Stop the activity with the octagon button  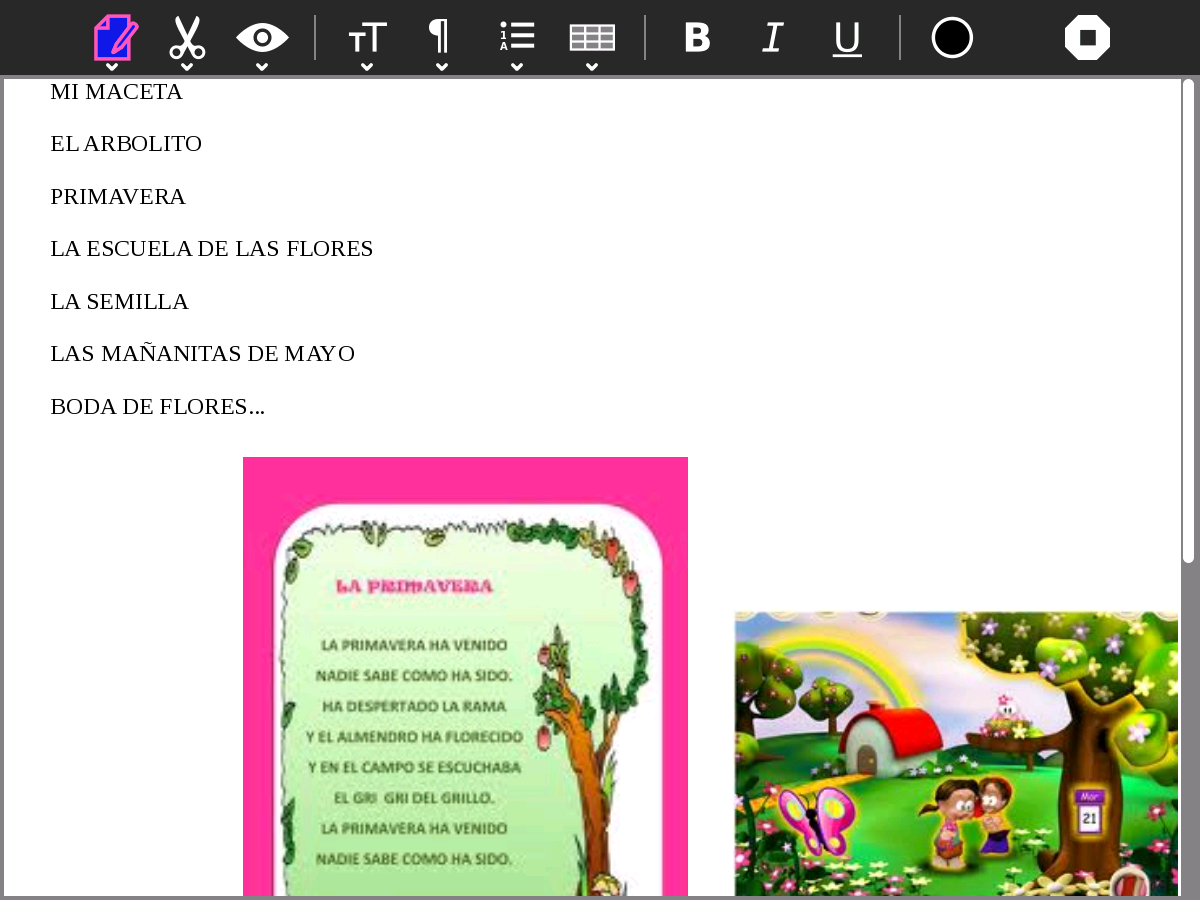click(1087, 38)
